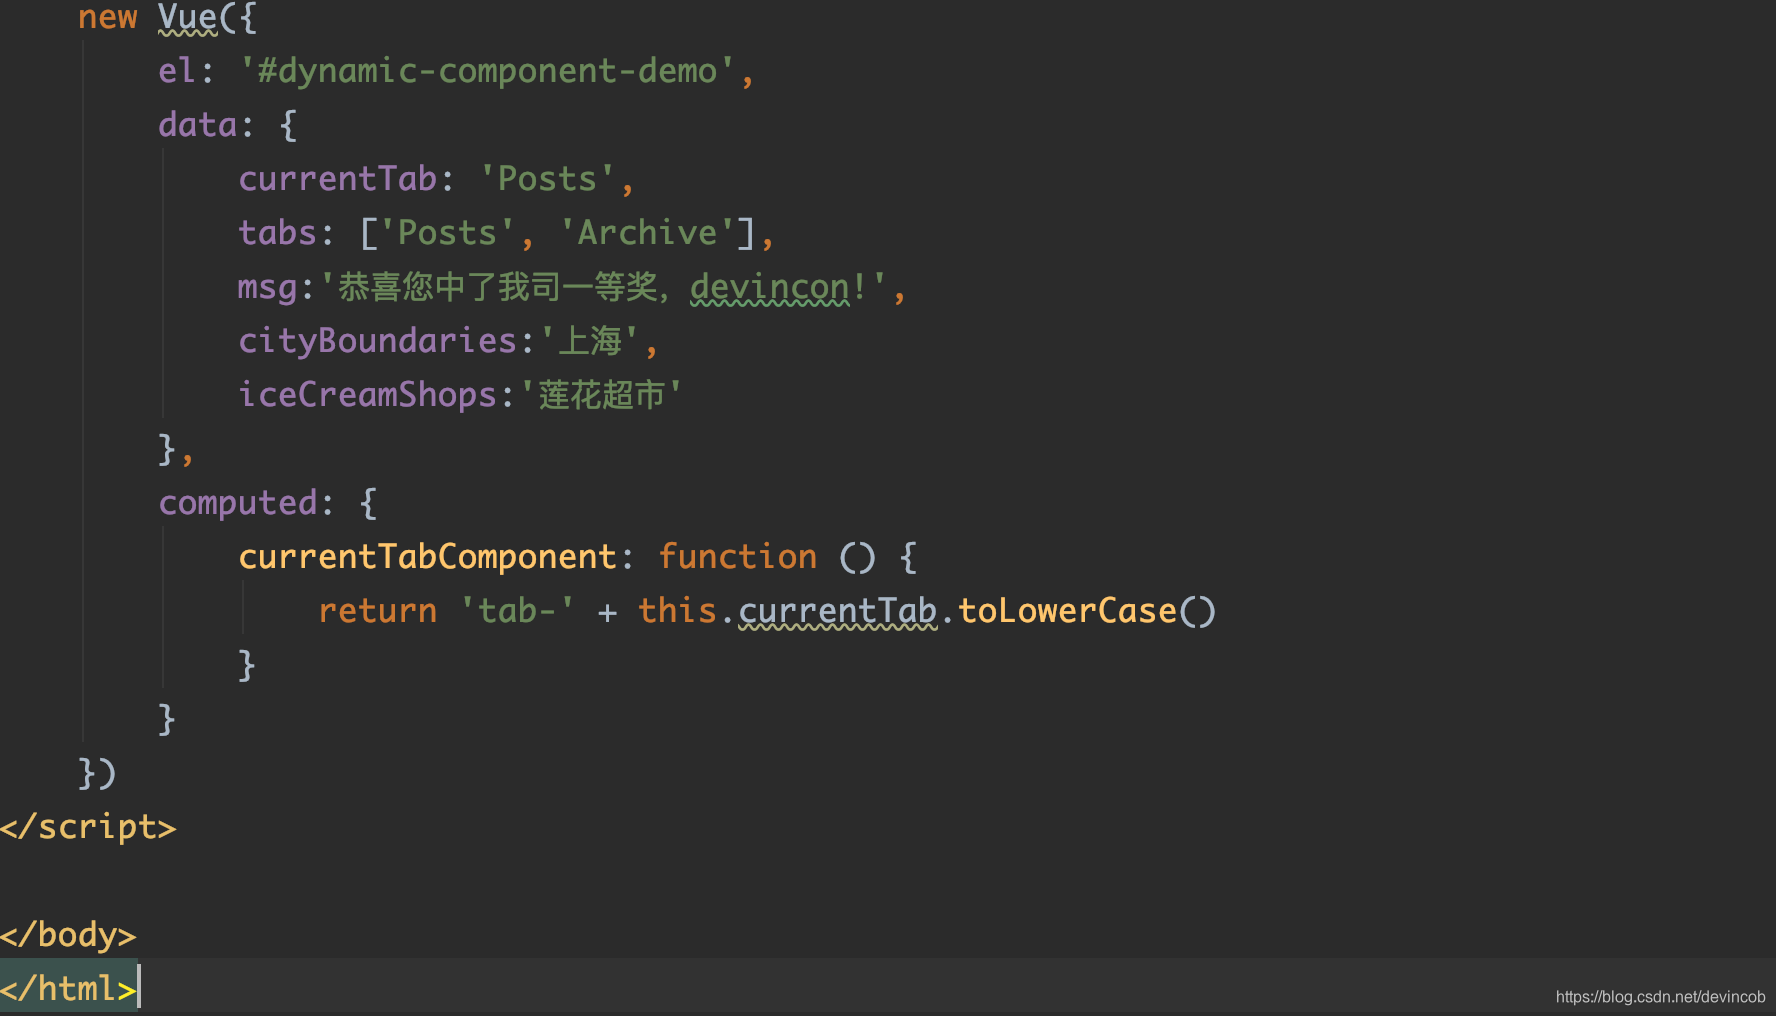The width and height of the screenshot is (1776, 1016).
Task: Click the closing </html> tag
Action: point(68,989)
